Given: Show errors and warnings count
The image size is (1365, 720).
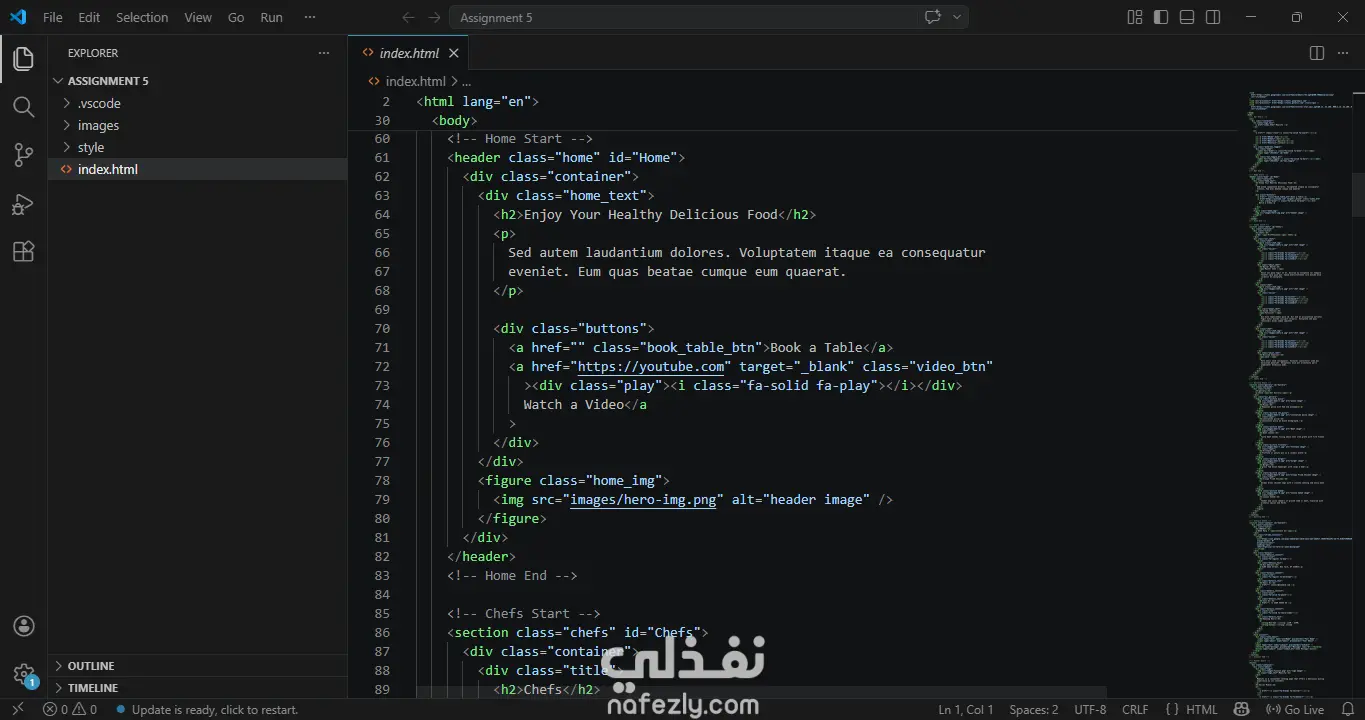Looking at the screenshot, I should point(70,709).
